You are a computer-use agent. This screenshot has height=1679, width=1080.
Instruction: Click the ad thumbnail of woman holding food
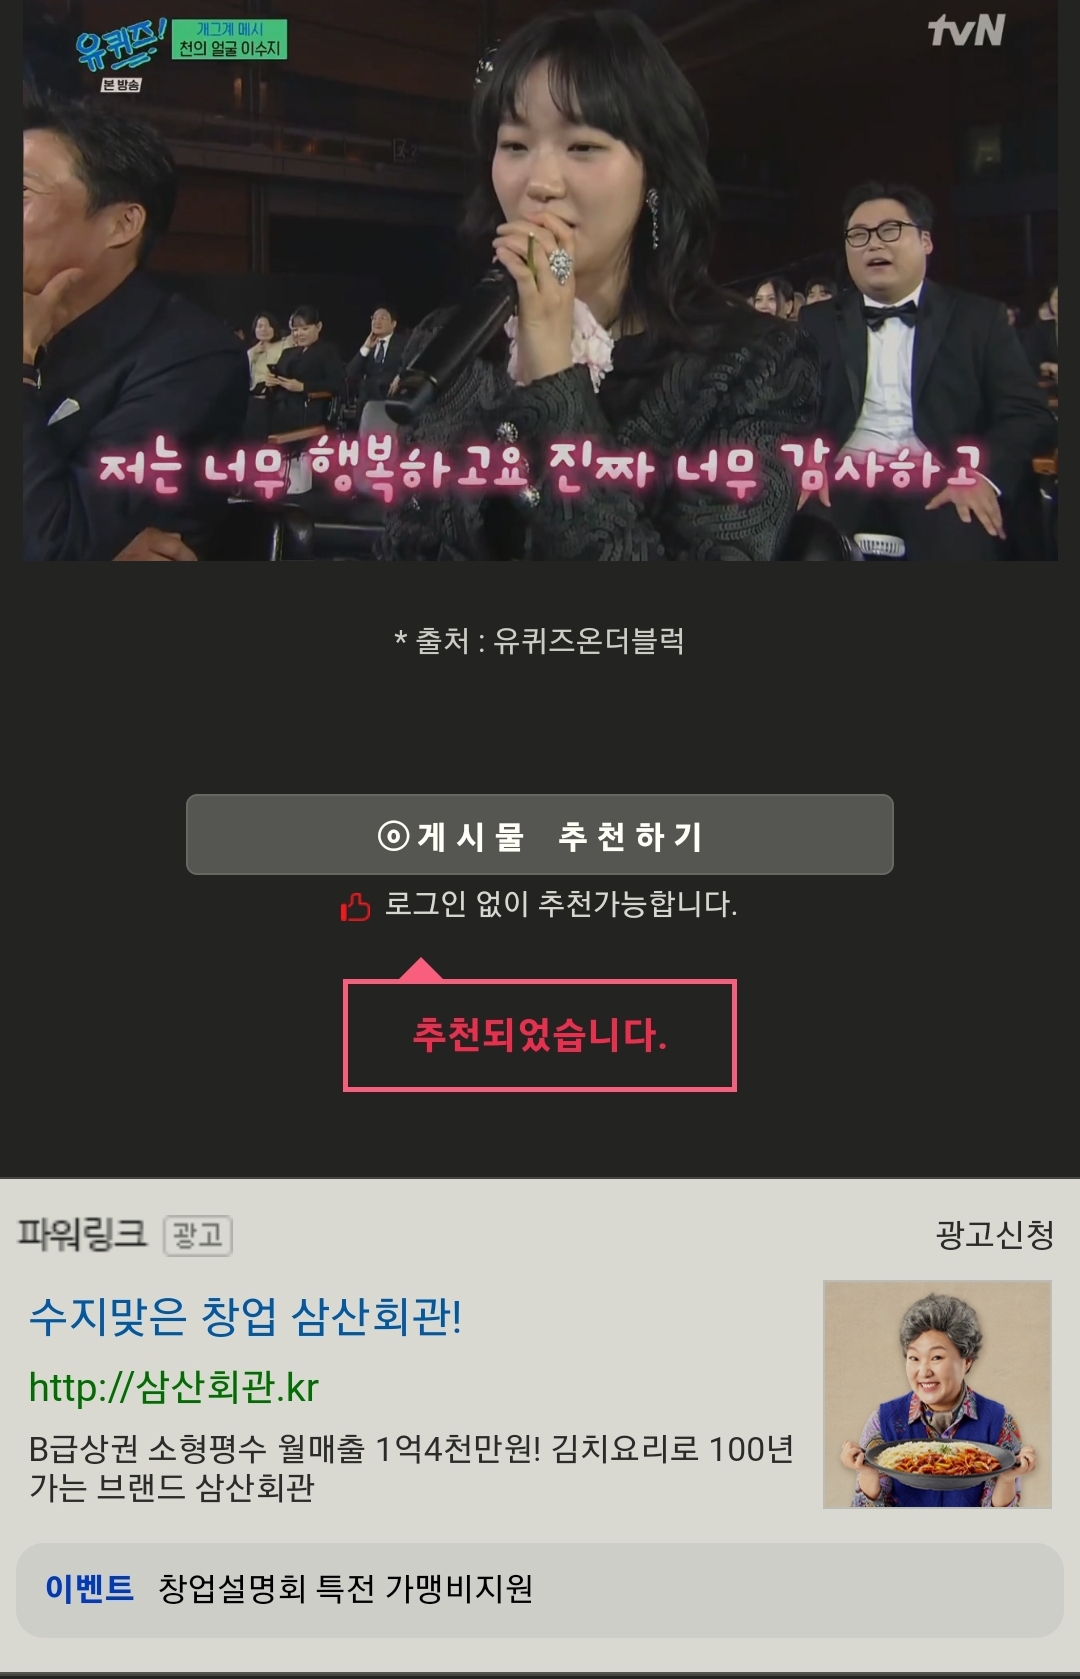937,1394
